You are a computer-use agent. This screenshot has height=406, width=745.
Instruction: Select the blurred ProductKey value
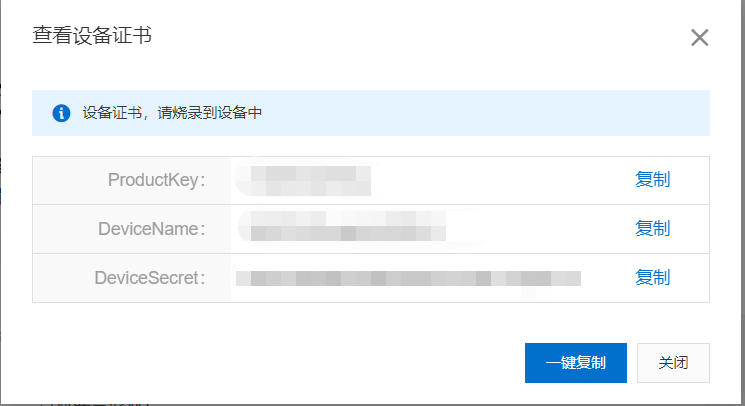coord(311,181)
